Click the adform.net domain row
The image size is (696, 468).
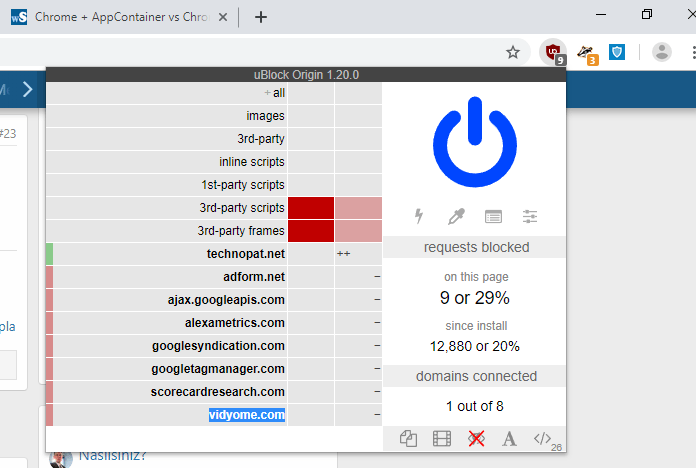pyautogui.click(x=167, y=277)
